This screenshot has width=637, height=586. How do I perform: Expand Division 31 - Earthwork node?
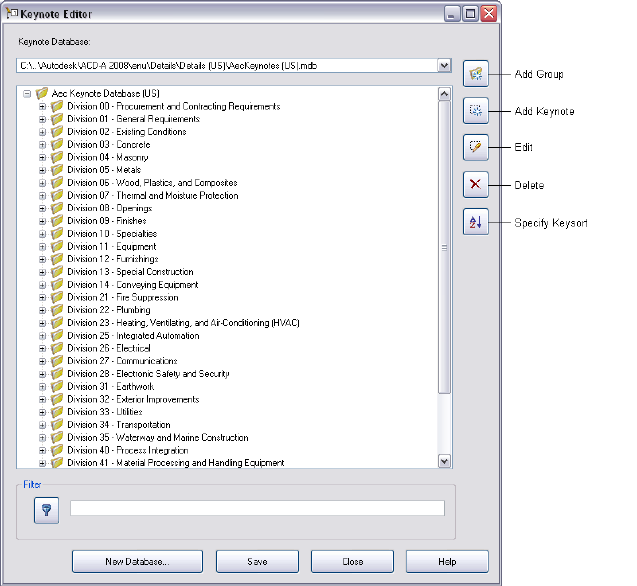click(x=42, y=386)
